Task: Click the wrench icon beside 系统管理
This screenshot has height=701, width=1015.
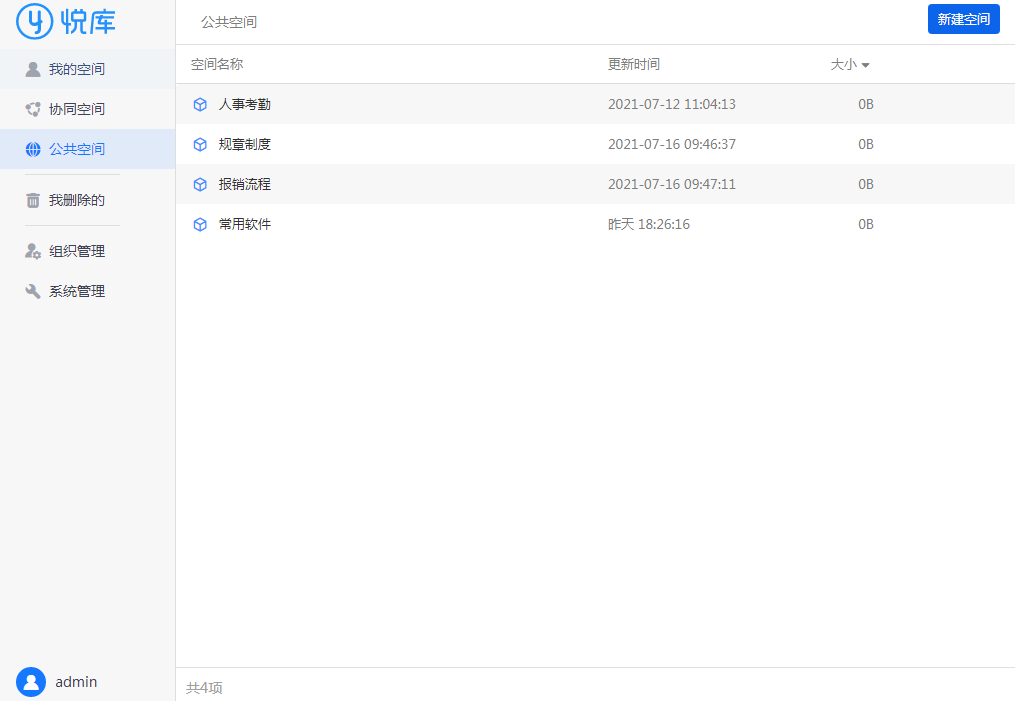Action: click(33, 291)
